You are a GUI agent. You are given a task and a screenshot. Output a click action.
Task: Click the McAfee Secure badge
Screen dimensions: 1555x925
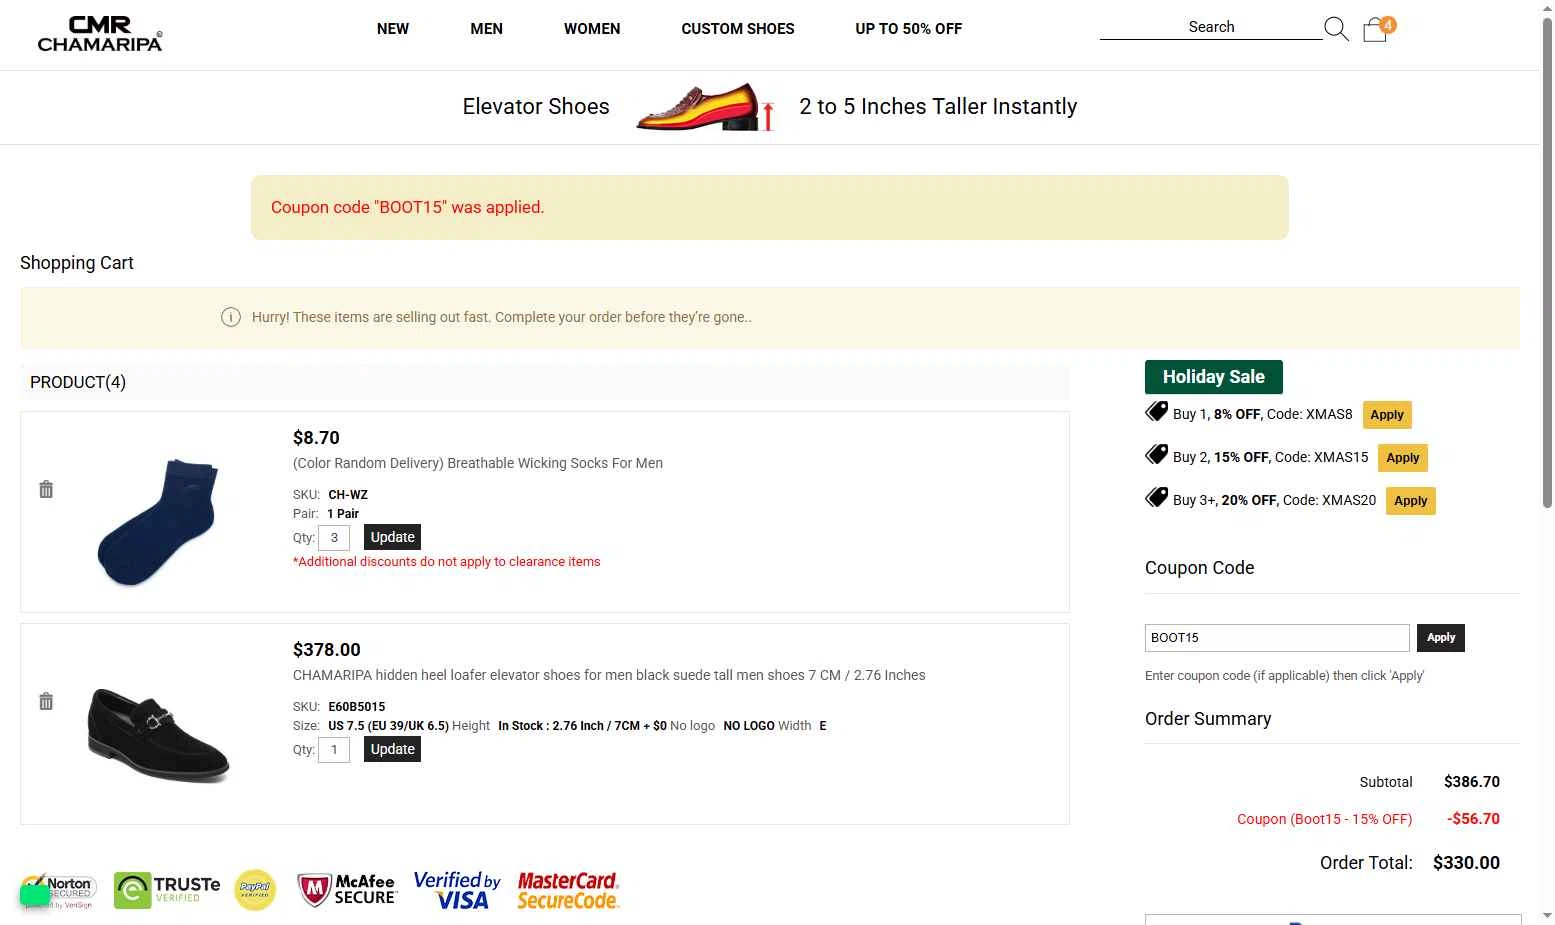347,889
